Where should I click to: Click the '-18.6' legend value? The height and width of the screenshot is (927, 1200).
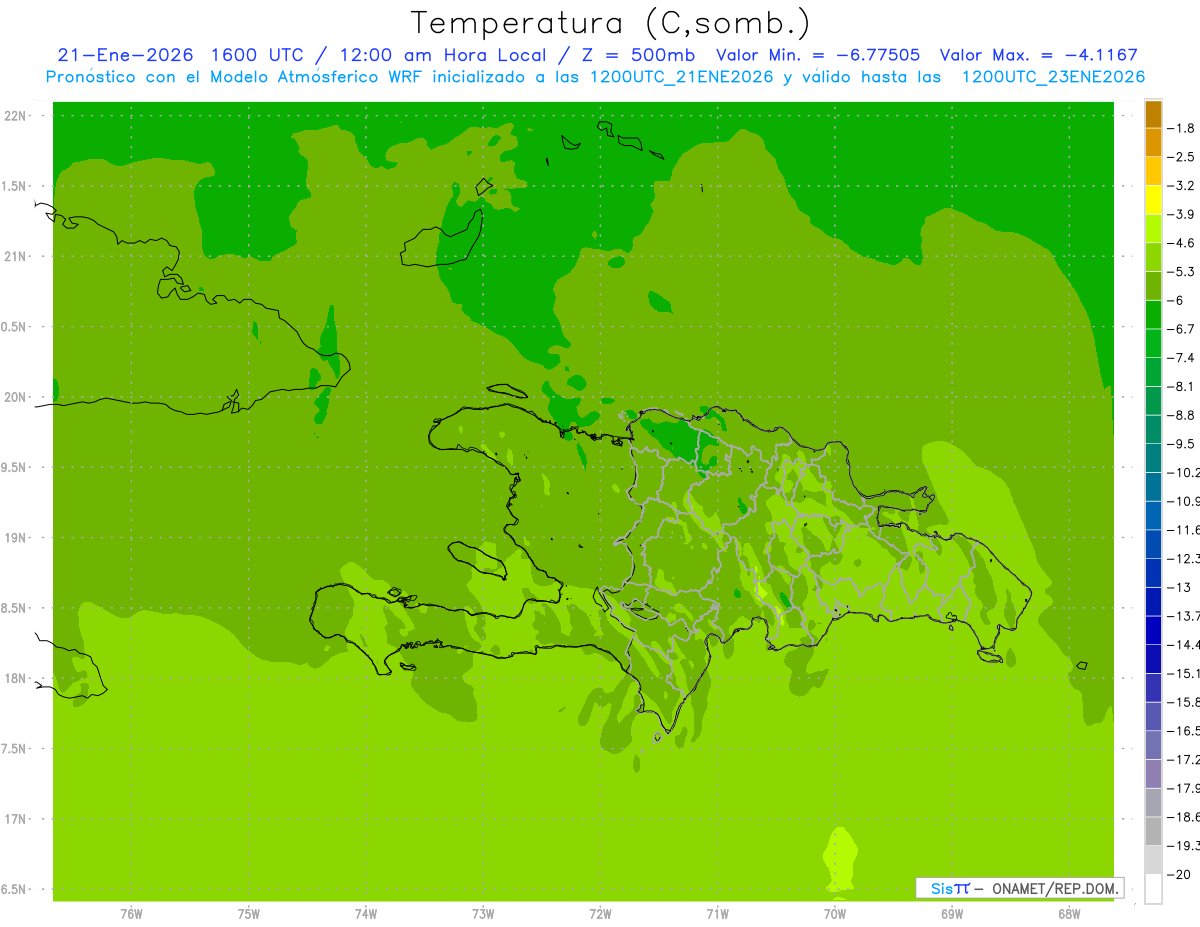1184,817
